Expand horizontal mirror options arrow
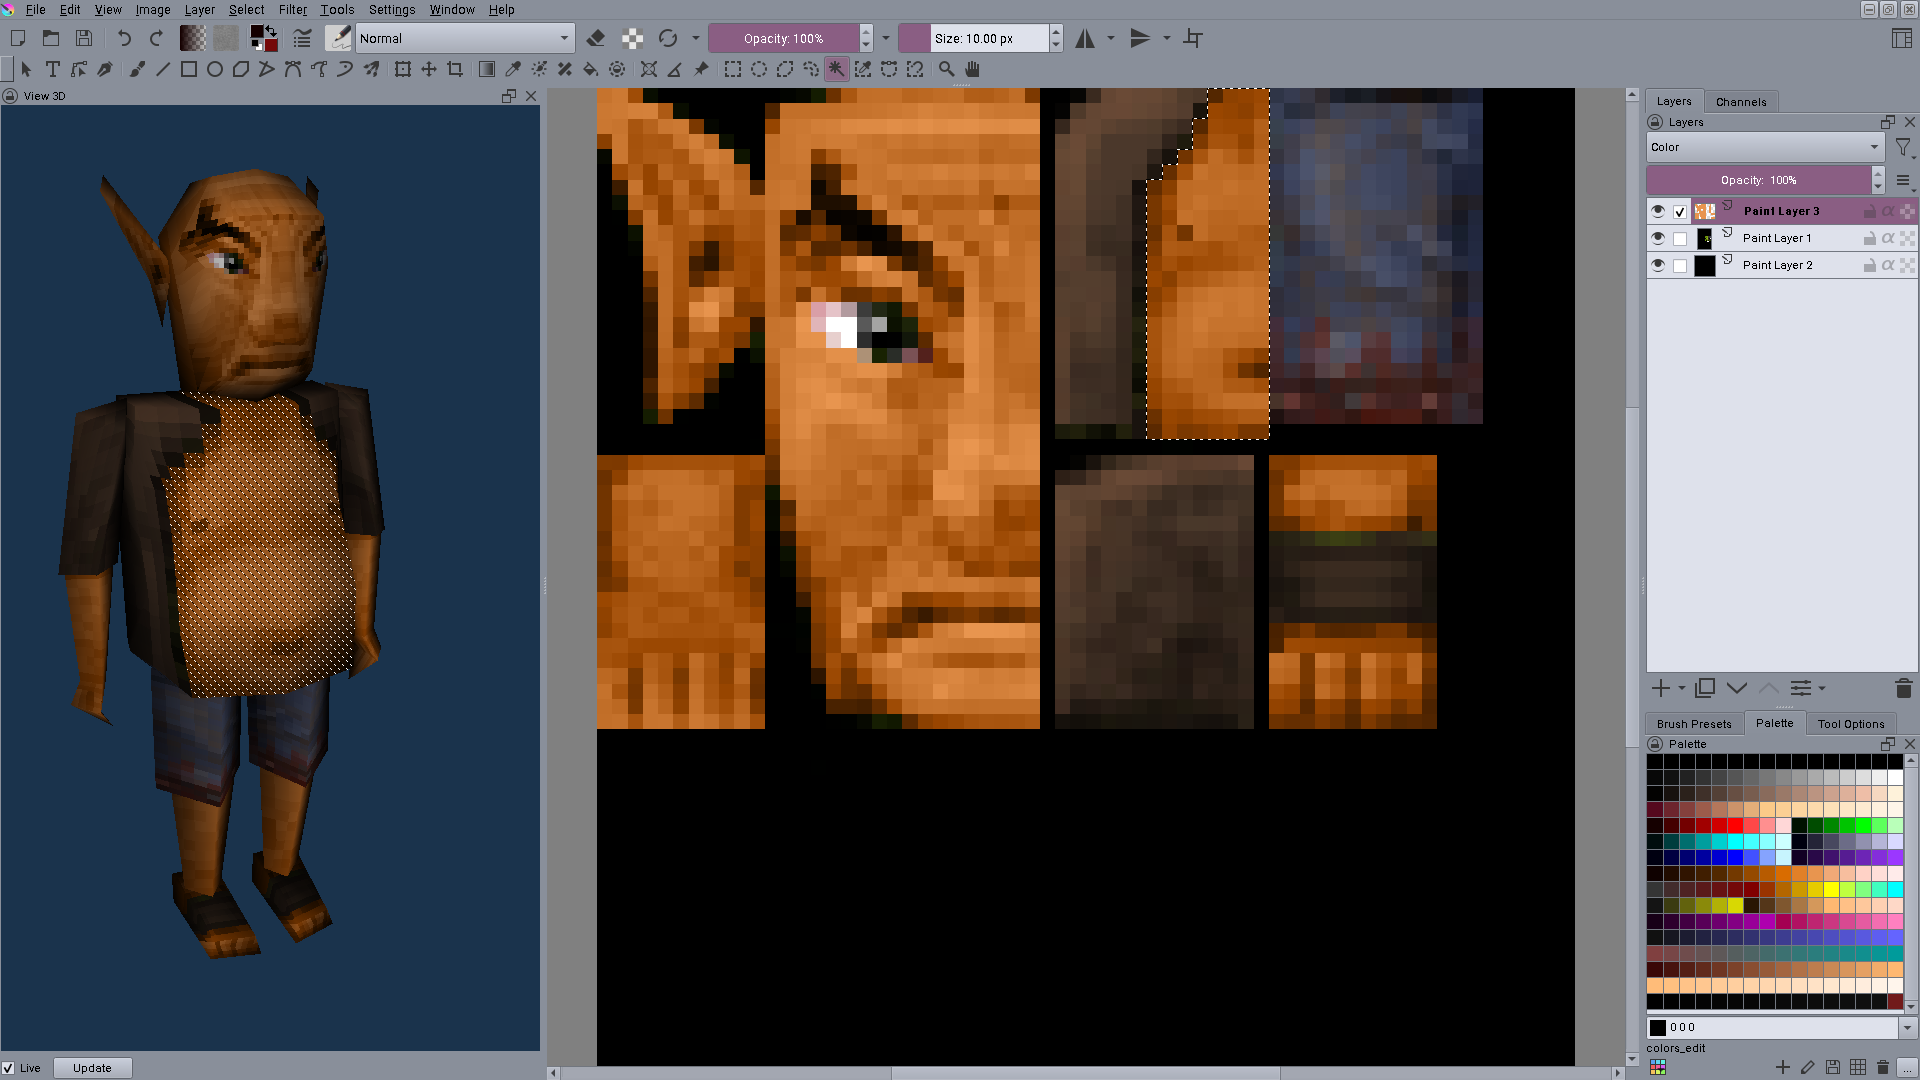This screenshot has height=1080, width=1920. point(1111,39)
